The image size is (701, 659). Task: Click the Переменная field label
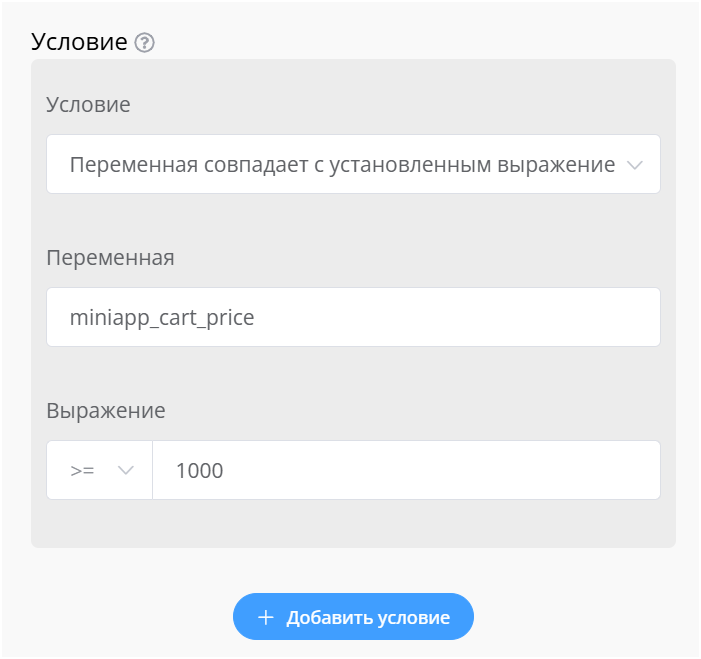(x=110, y=257)
